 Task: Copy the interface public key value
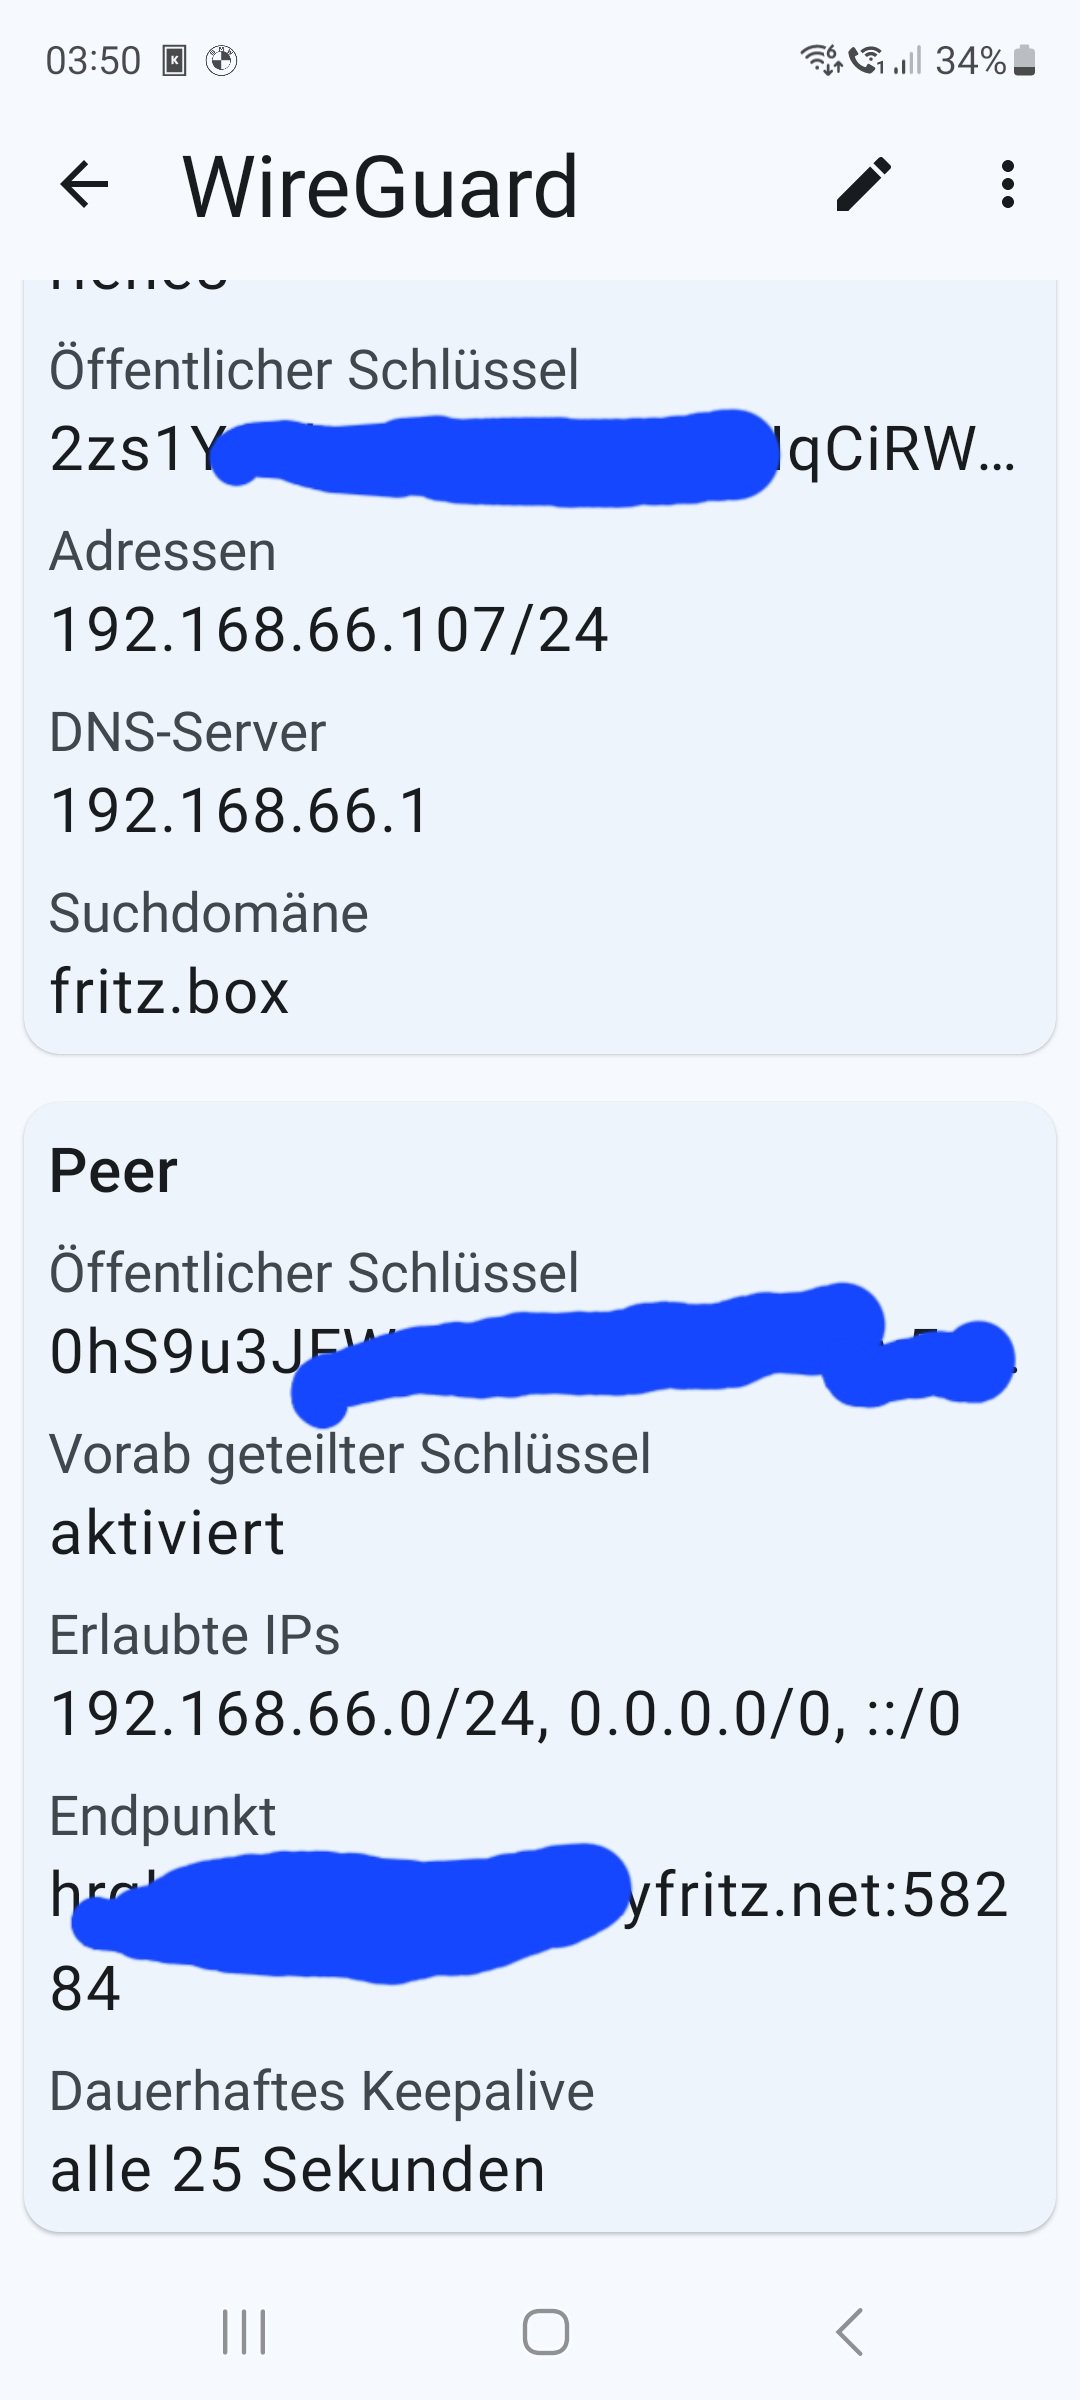(x=532, y=450)
